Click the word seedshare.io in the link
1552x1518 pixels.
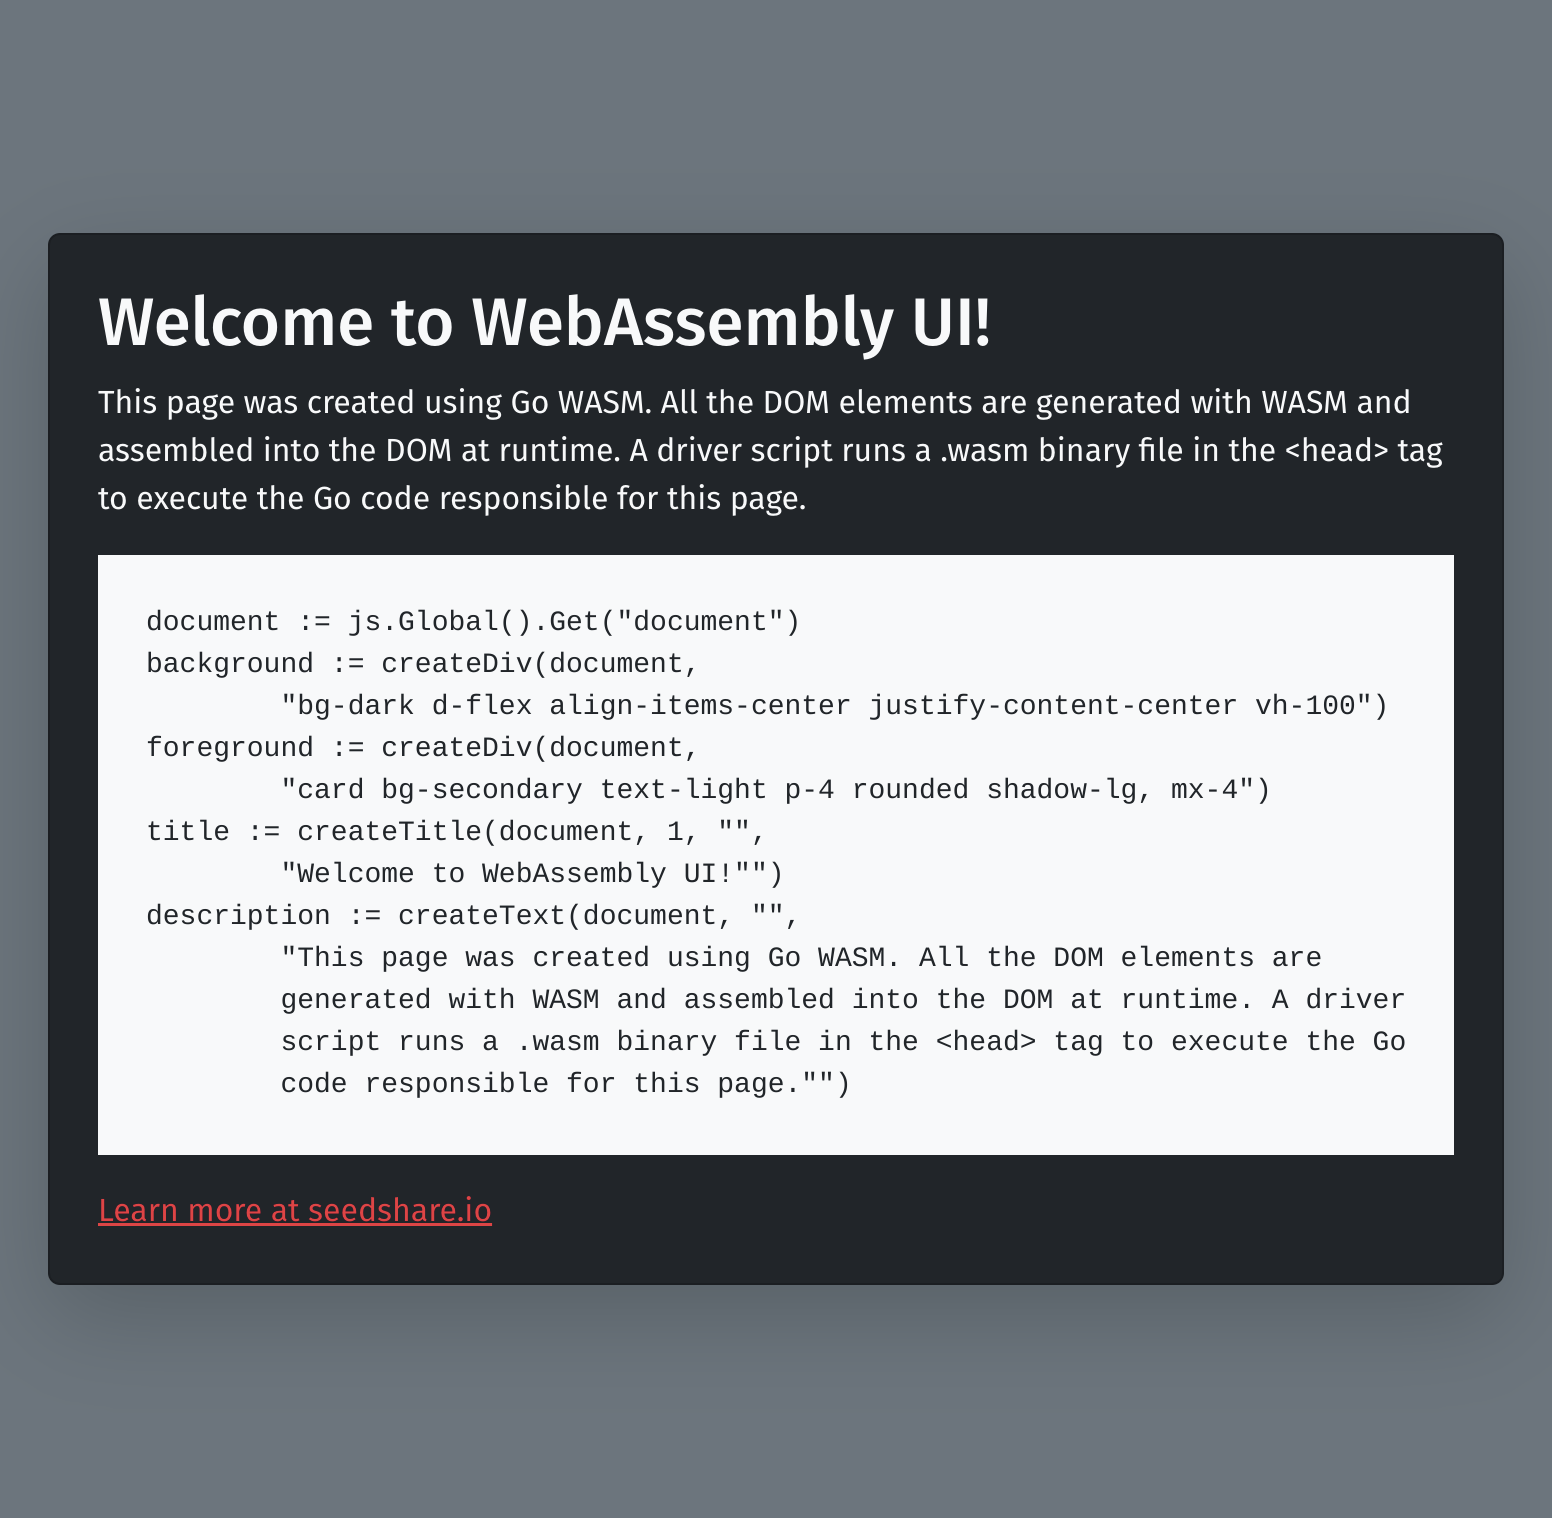coord(400,1210)
